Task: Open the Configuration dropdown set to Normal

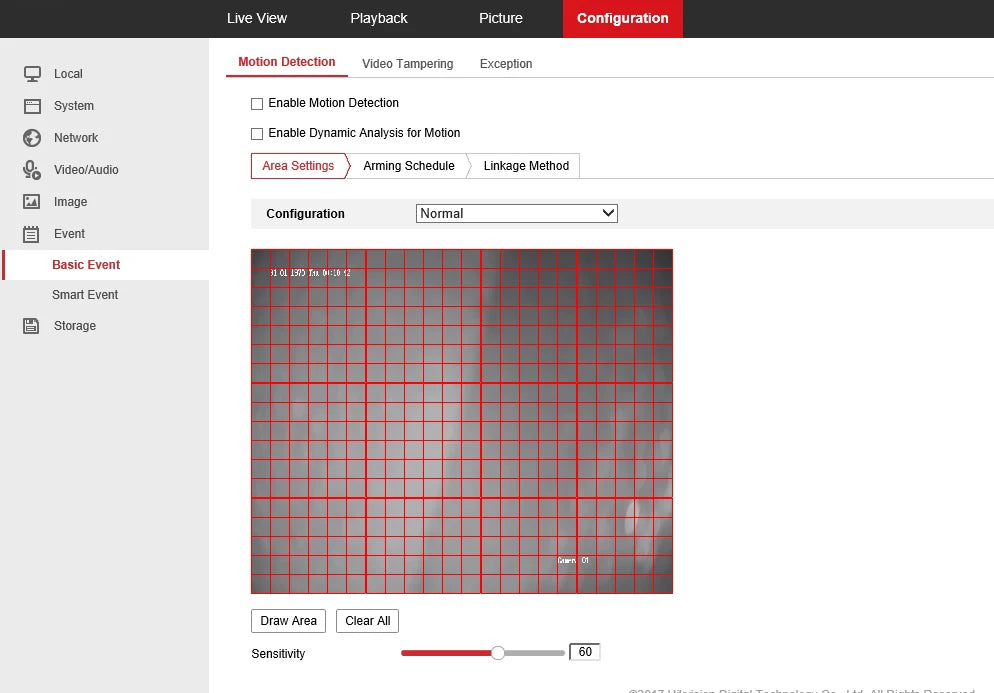Action: 516,213
